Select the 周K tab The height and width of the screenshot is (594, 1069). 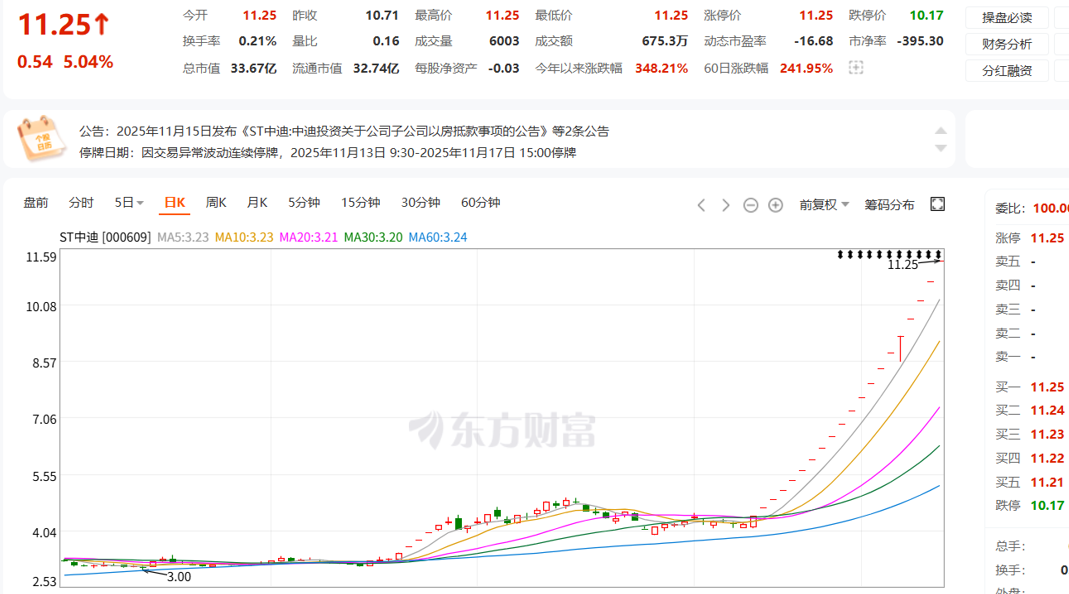216,203
